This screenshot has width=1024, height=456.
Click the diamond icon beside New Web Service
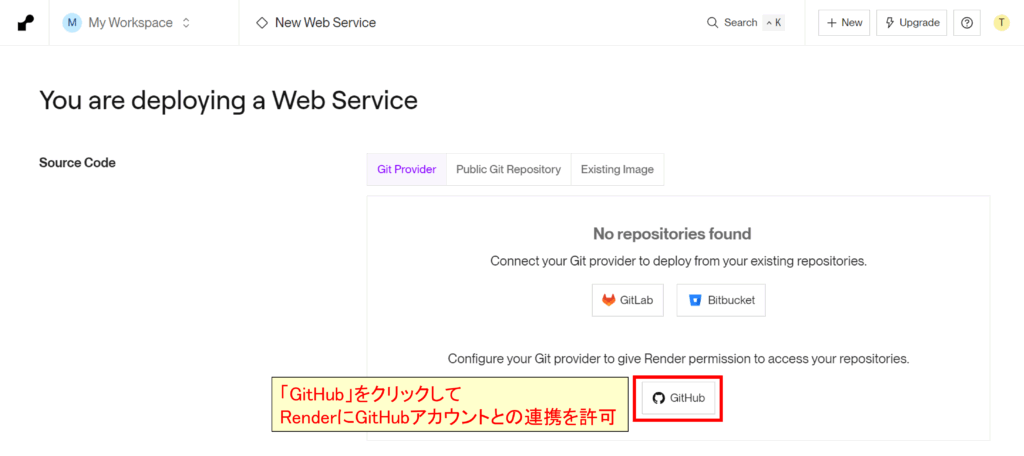(262, 23)
